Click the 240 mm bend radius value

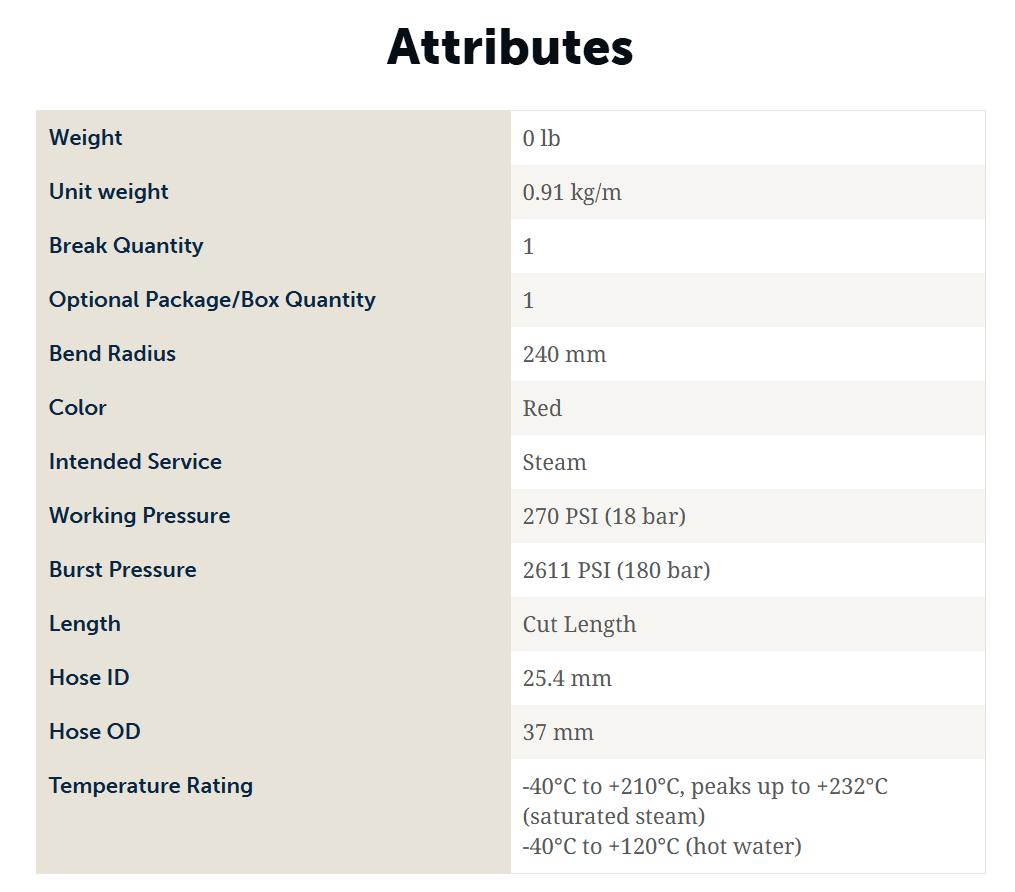point(564,354)
